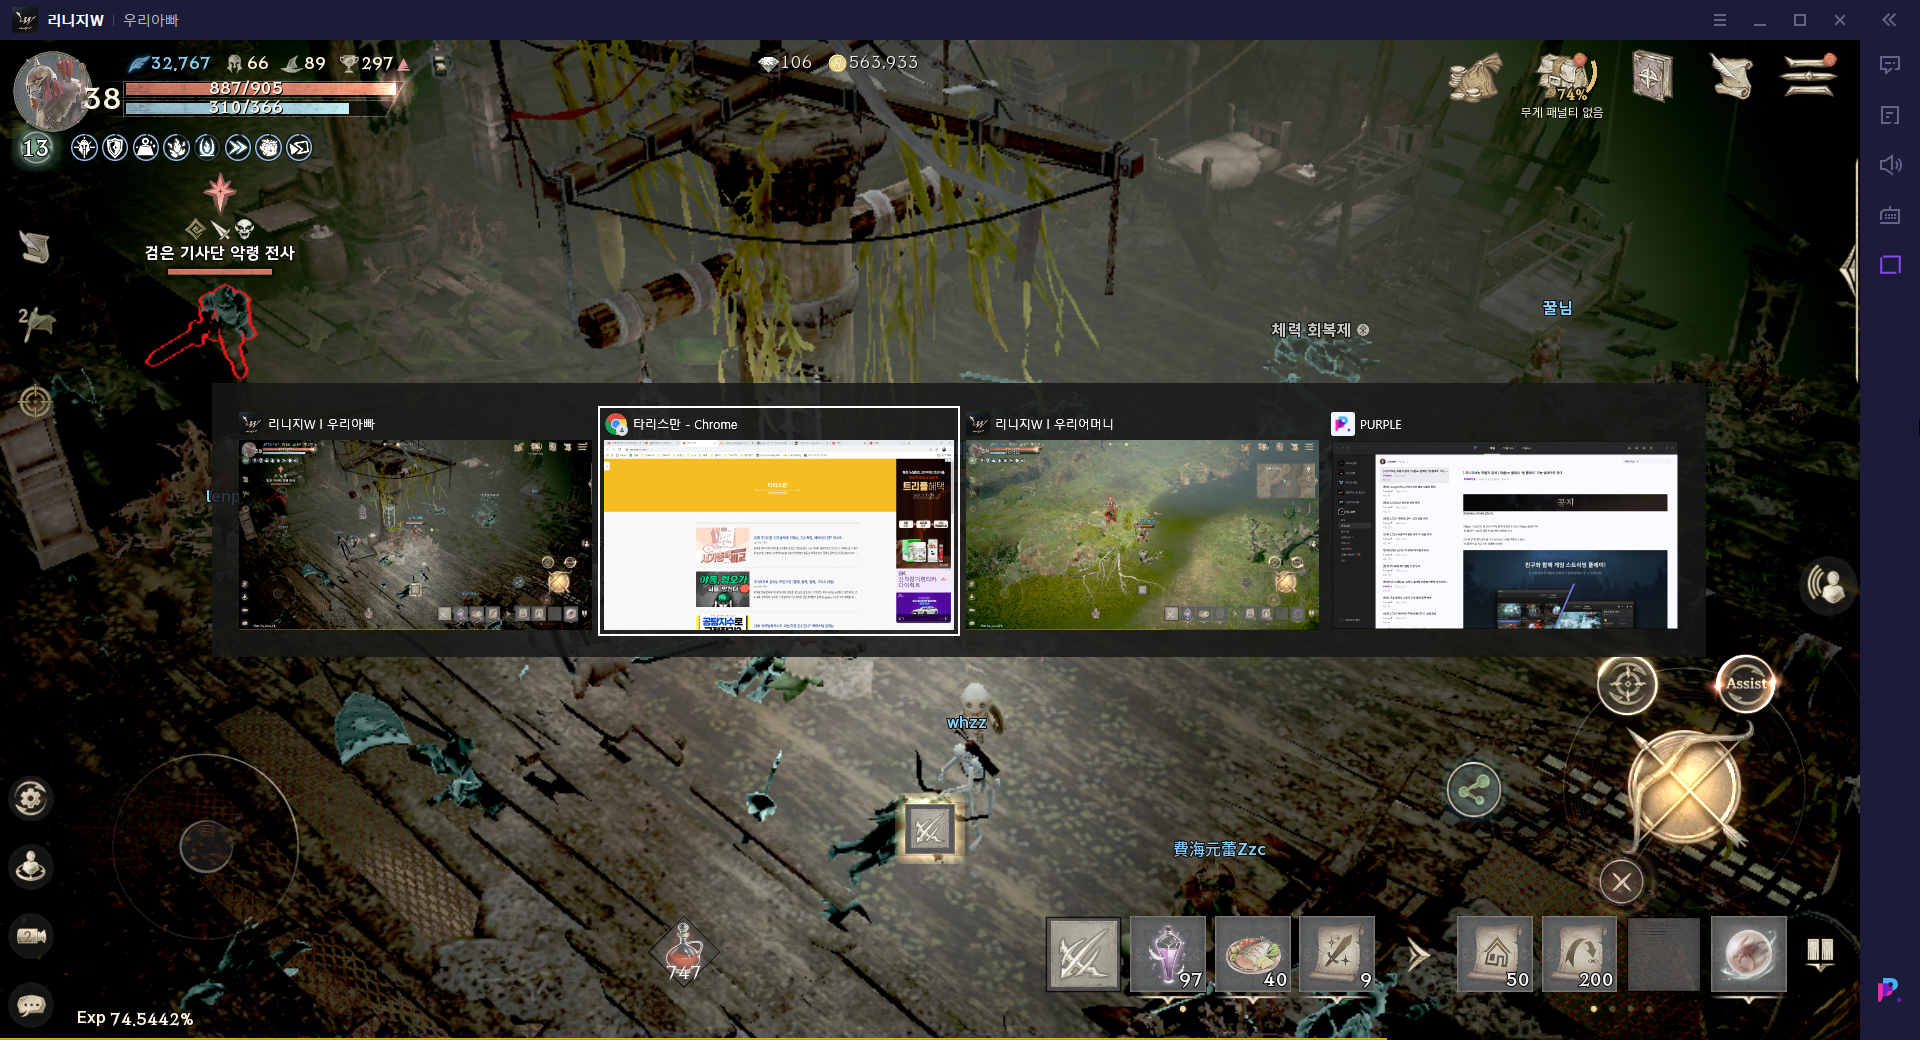Open the game settings gear icon

(30, 798)
